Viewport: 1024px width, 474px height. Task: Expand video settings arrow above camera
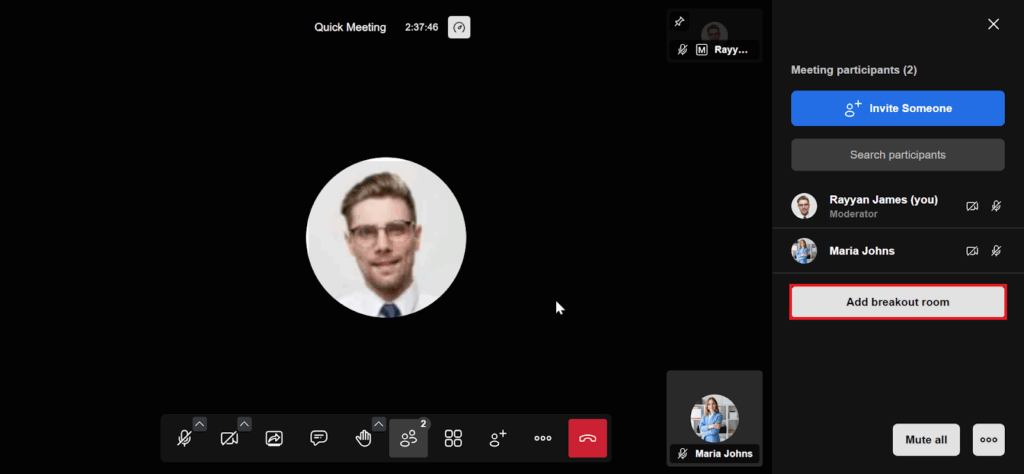point(245,423)
